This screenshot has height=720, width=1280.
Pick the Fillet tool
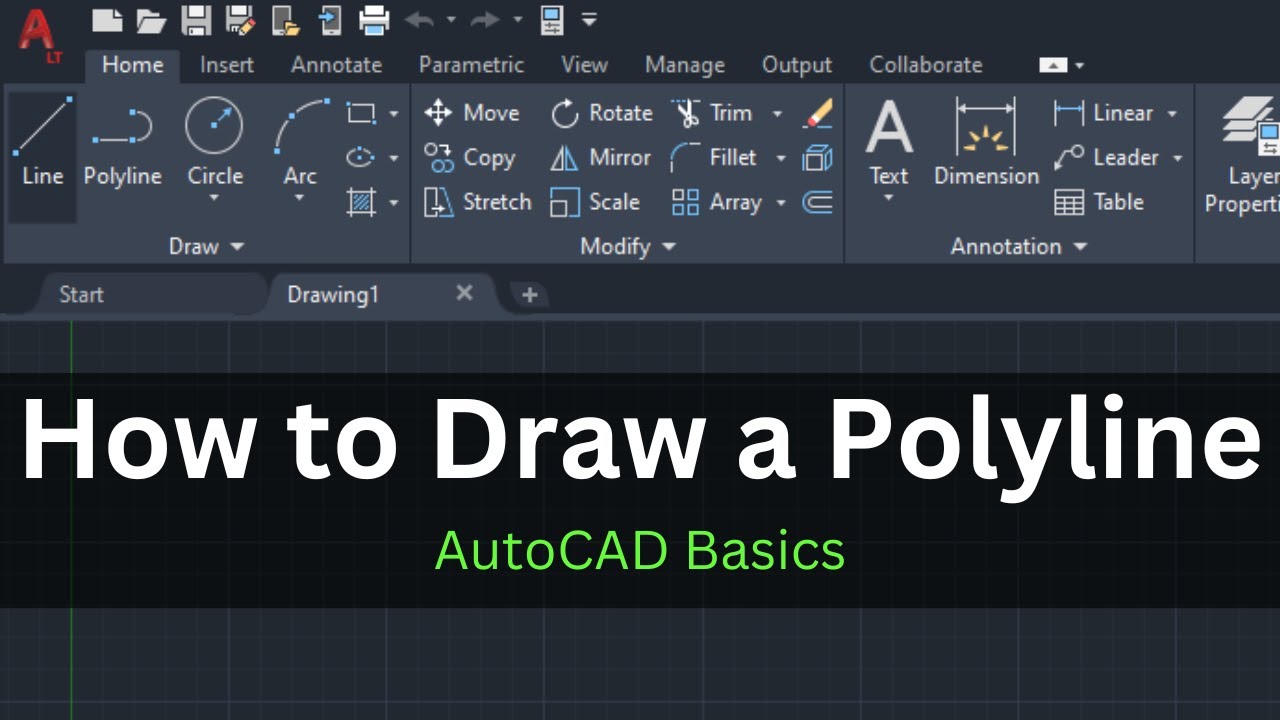[714, 158]
